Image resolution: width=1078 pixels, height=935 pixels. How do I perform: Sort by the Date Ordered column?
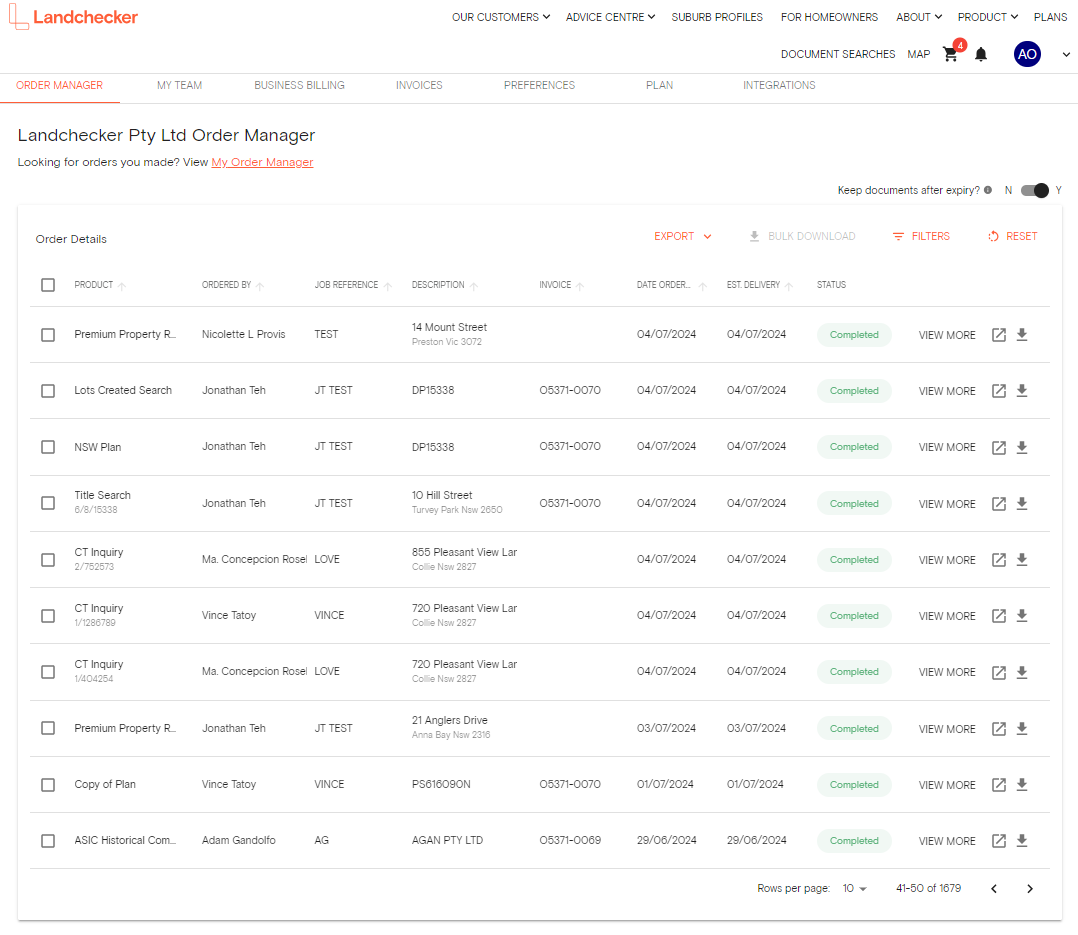pyautogui.click(x=671, y=285)
